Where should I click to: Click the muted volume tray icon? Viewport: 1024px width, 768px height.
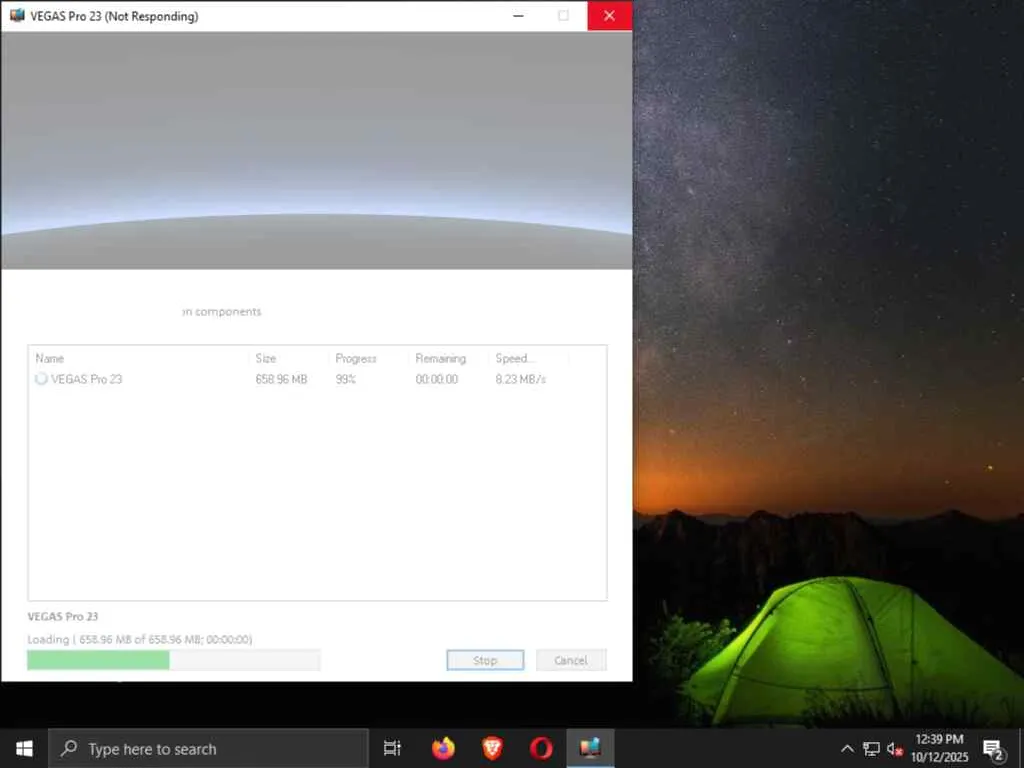point(895,748)
